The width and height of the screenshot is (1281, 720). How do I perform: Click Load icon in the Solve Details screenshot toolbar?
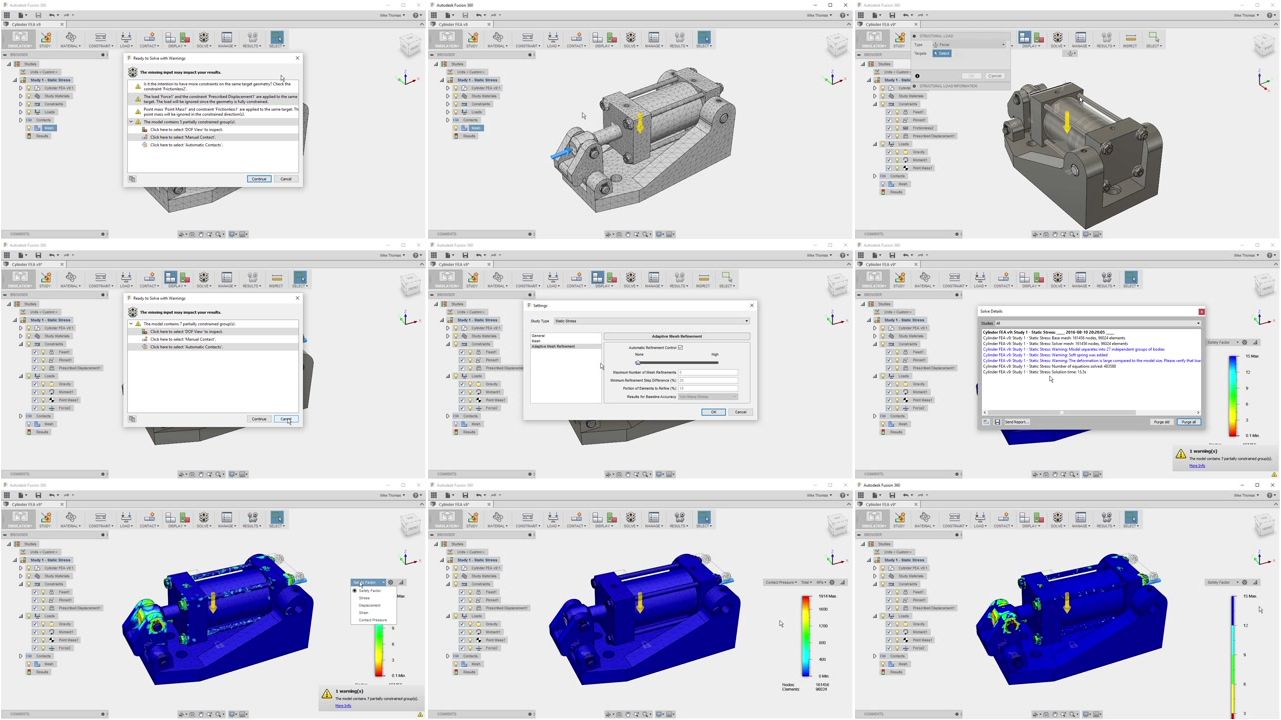click(x=980, y=278)
